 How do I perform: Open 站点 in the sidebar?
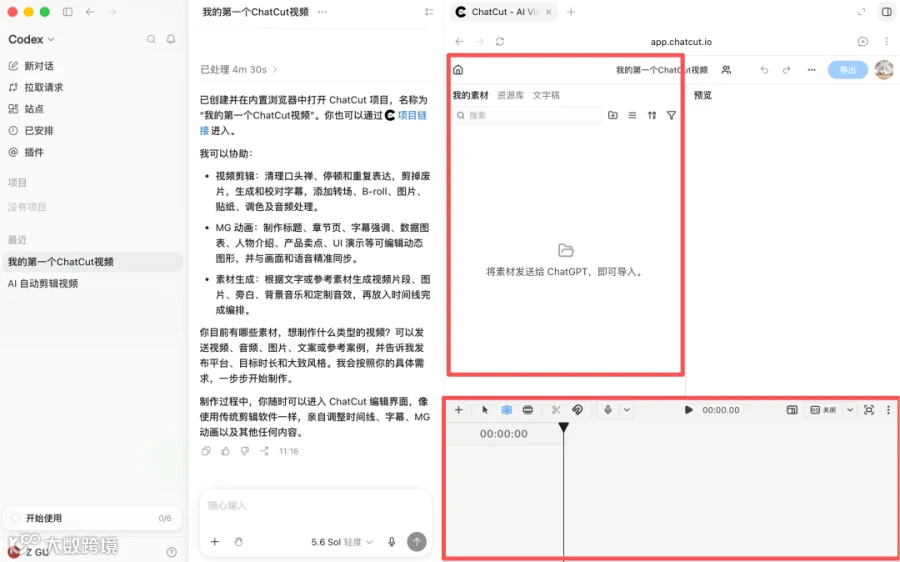(x=26, y=109)
